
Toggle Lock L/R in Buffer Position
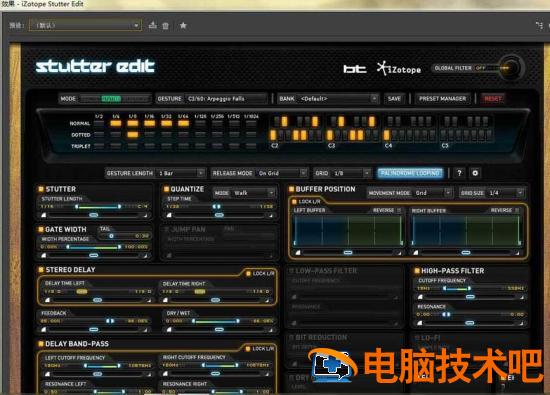[x=294, y=202]
